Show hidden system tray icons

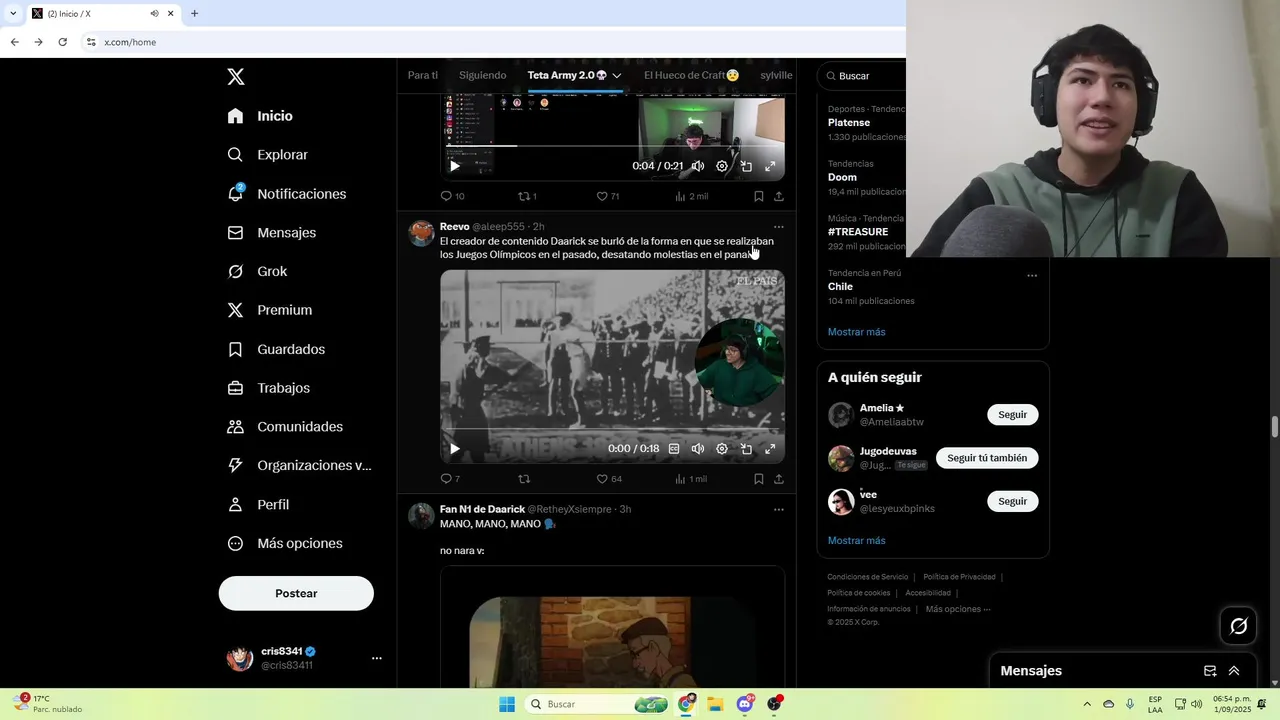1087,704
